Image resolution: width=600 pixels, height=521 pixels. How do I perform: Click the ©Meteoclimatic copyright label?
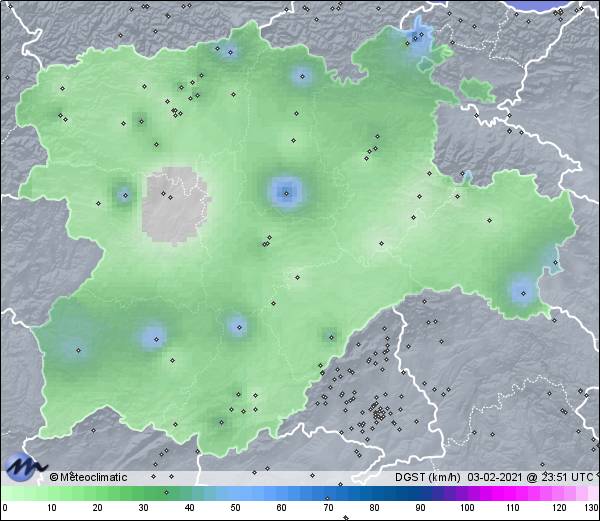coord(88,477)
